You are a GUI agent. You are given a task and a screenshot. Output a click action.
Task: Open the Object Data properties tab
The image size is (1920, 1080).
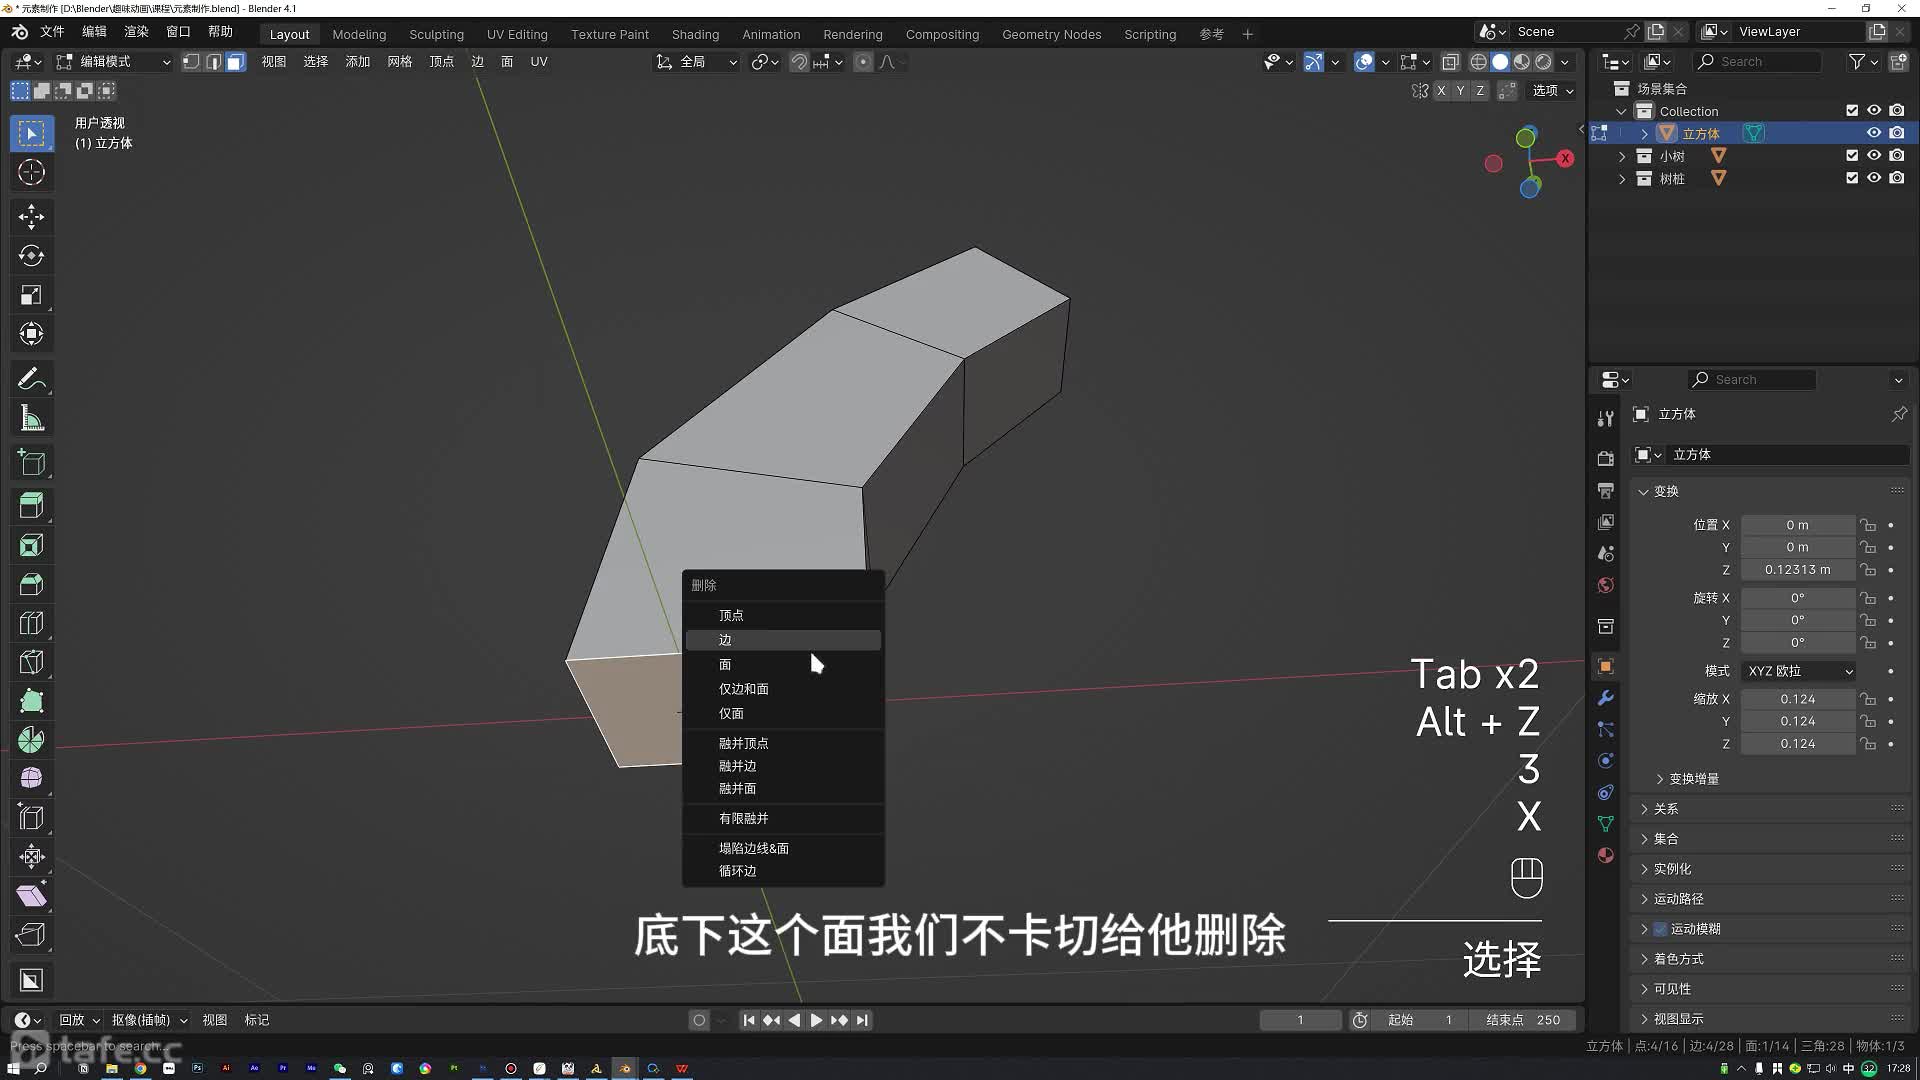[1605, 824]
